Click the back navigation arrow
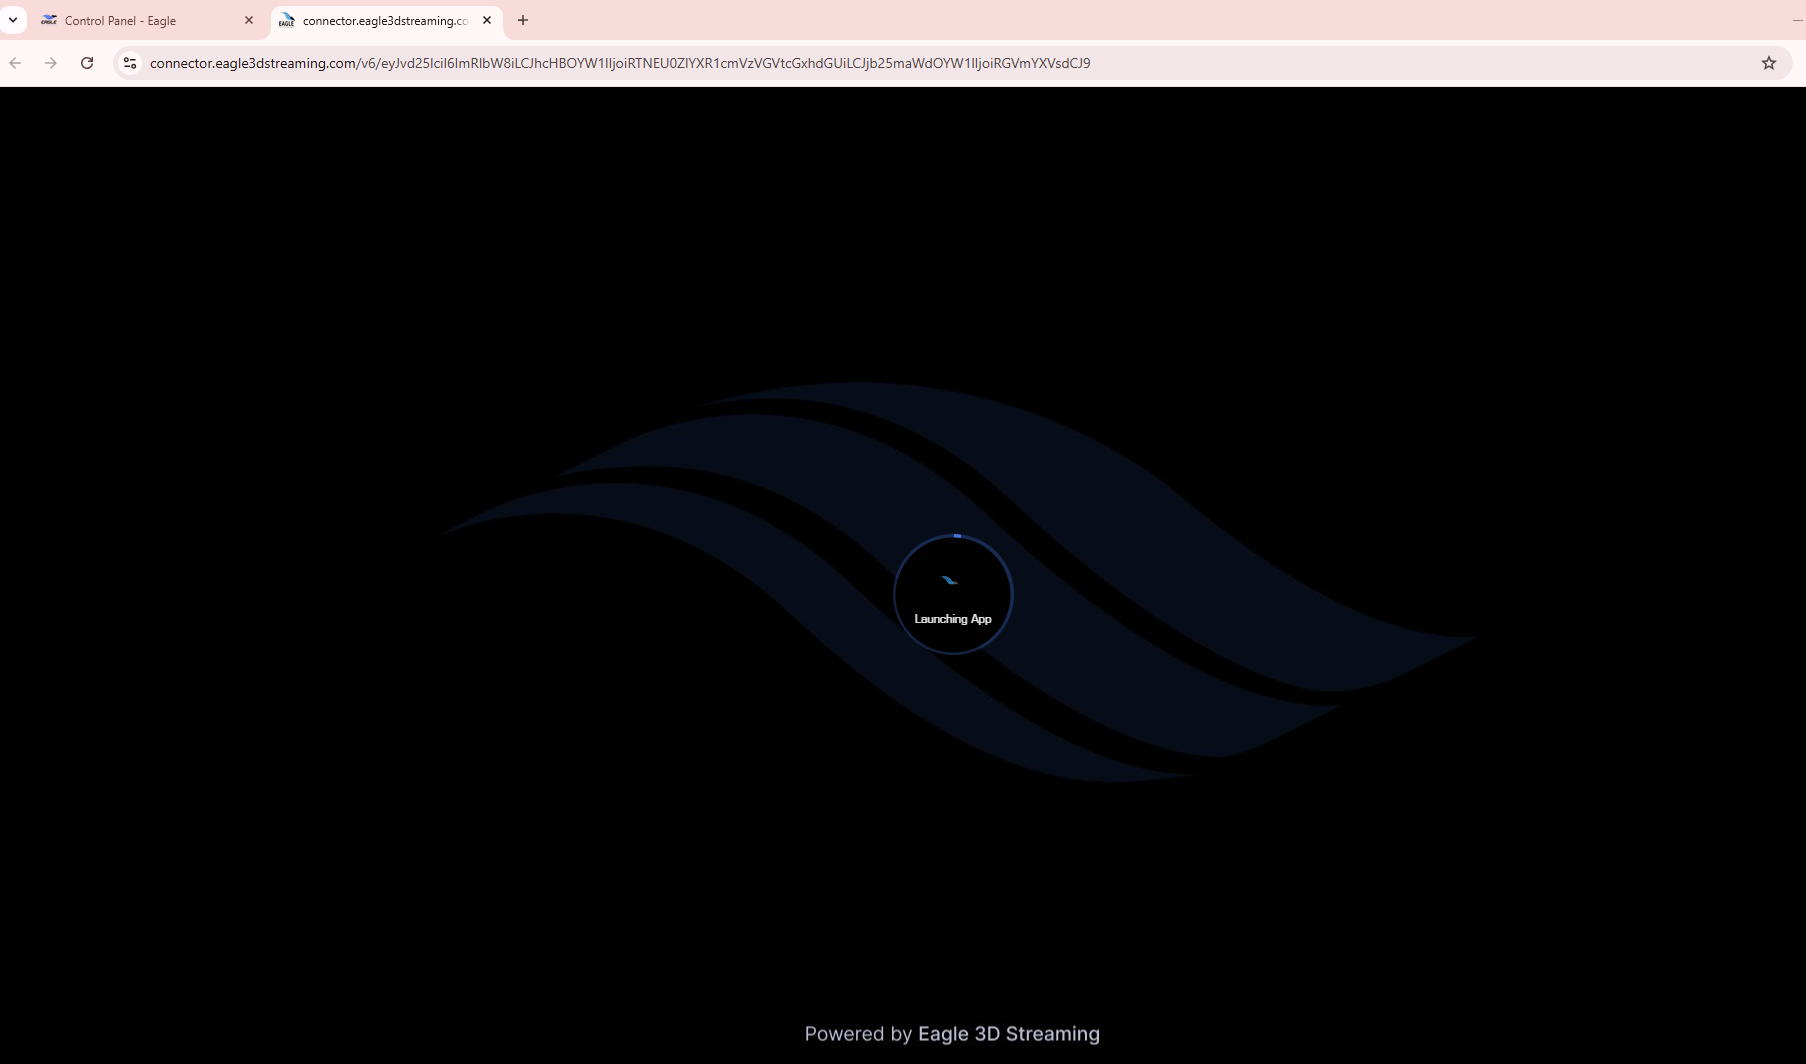The image size is (1806, 1064). coord(15,62)
